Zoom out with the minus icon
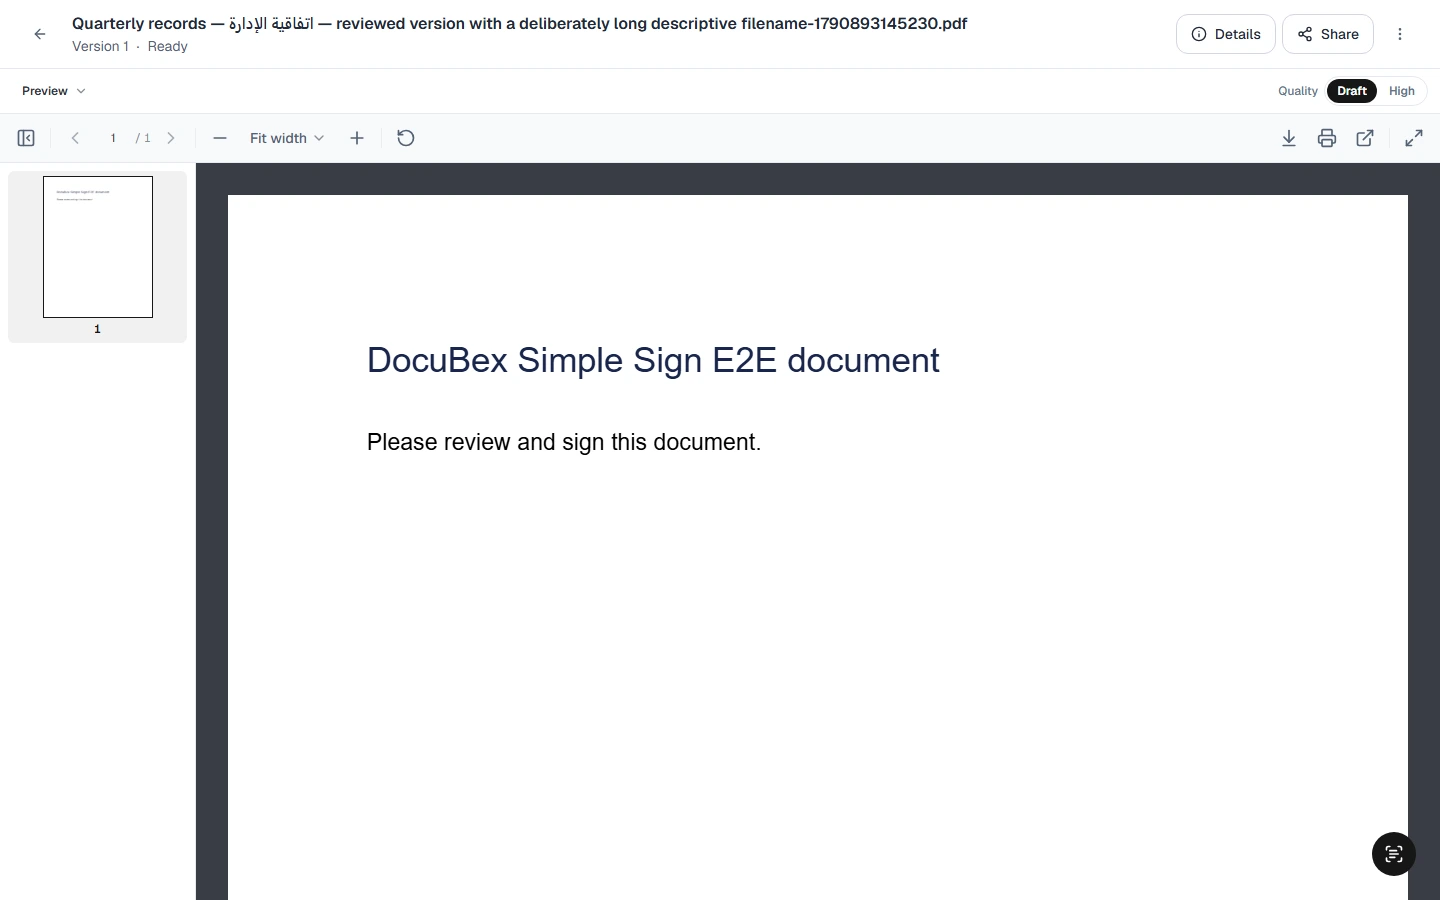The image size is (1440, 900). [220, 138]
